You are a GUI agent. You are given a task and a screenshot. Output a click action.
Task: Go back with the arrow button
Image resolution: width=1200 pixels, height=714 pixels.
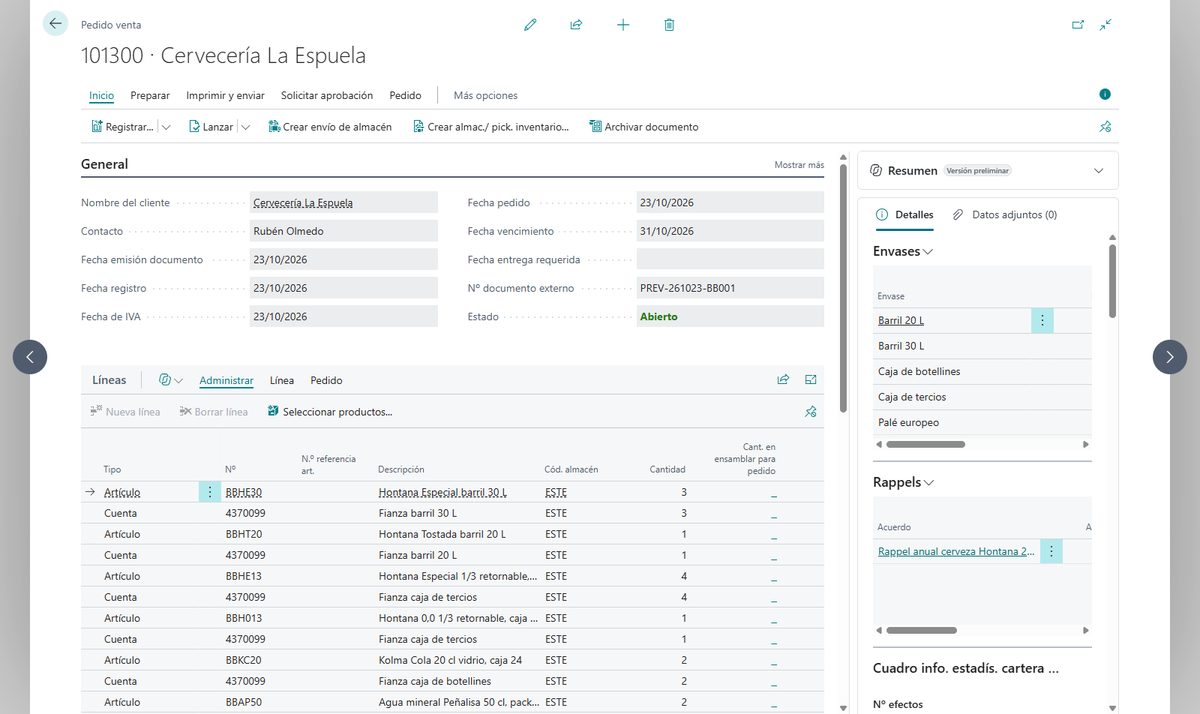coord(55,24)
